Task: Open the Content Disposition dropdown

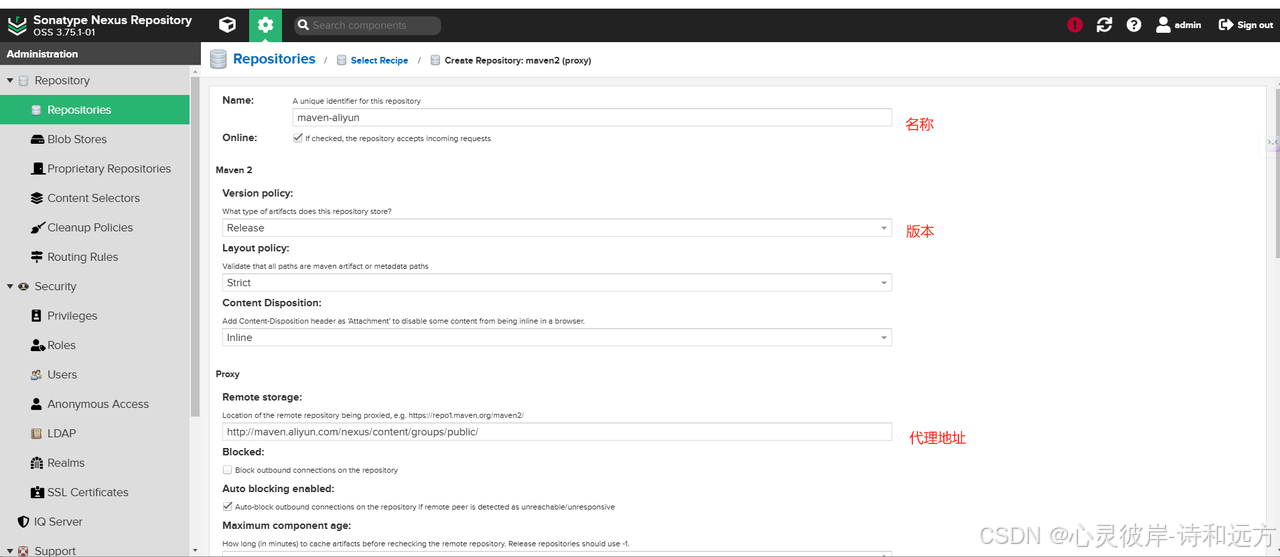Action: point(557,338)
